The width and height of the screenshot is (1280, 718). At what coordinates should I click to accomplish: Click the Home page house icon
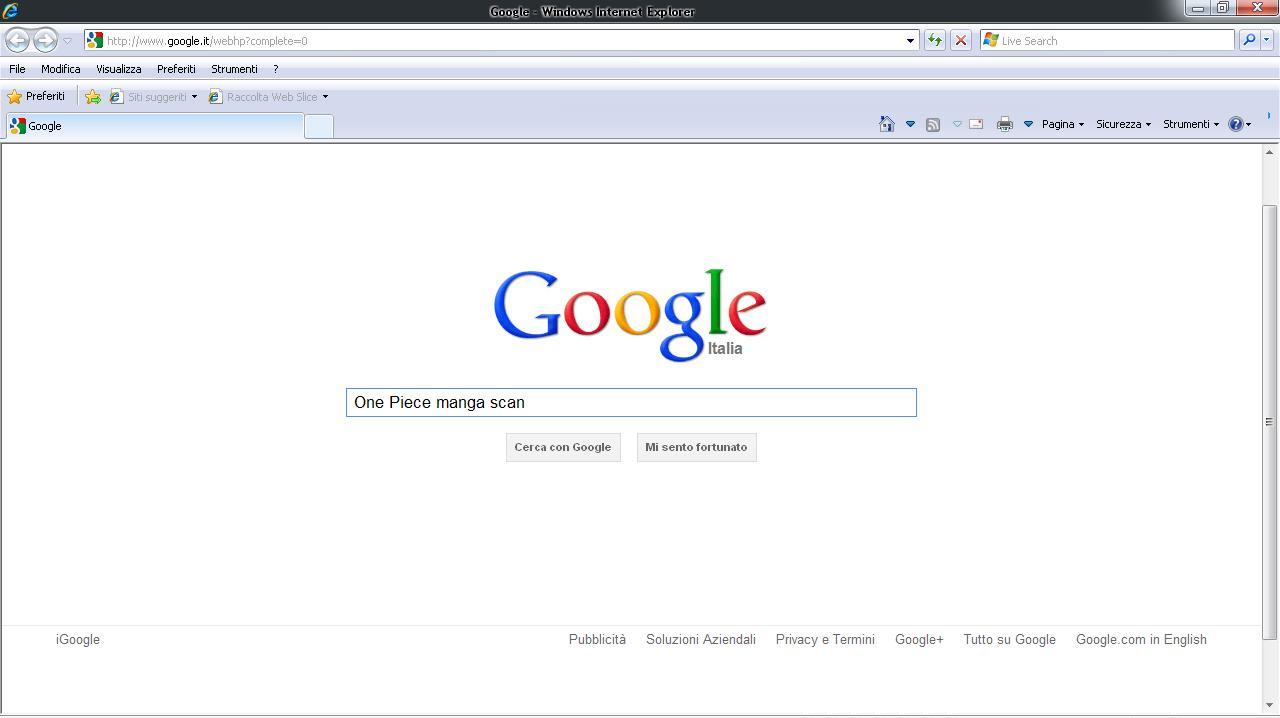click(x=886, y=124)
